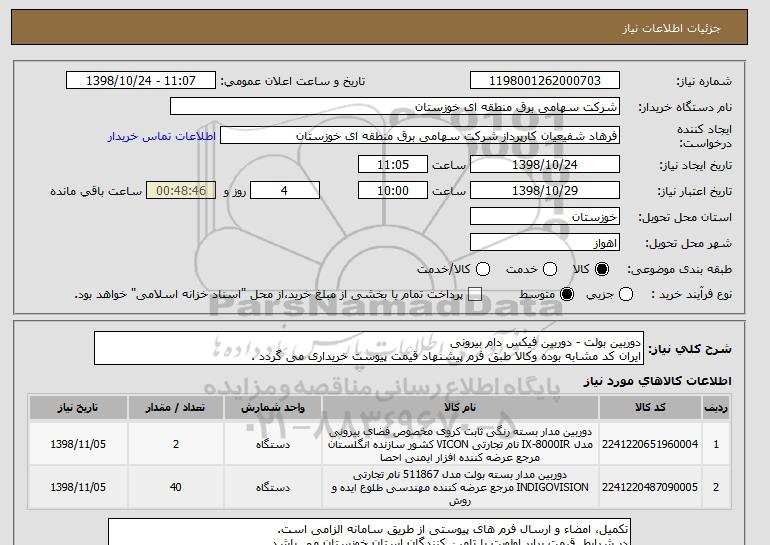
Task: Click the delivery city field اهواز
Action: tap(545, 243)
